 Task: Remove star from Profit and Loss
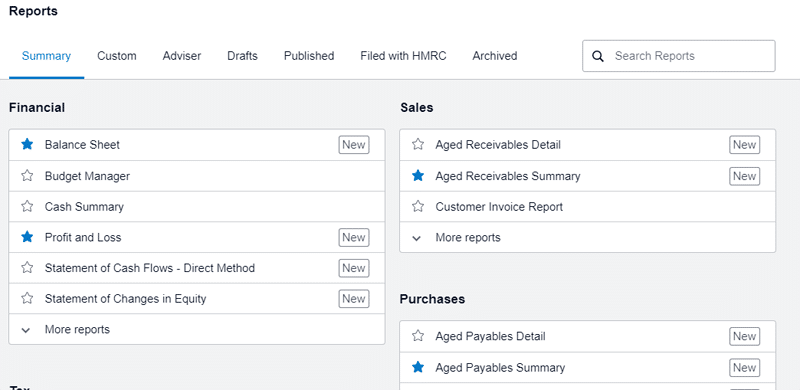pos(27,237)
